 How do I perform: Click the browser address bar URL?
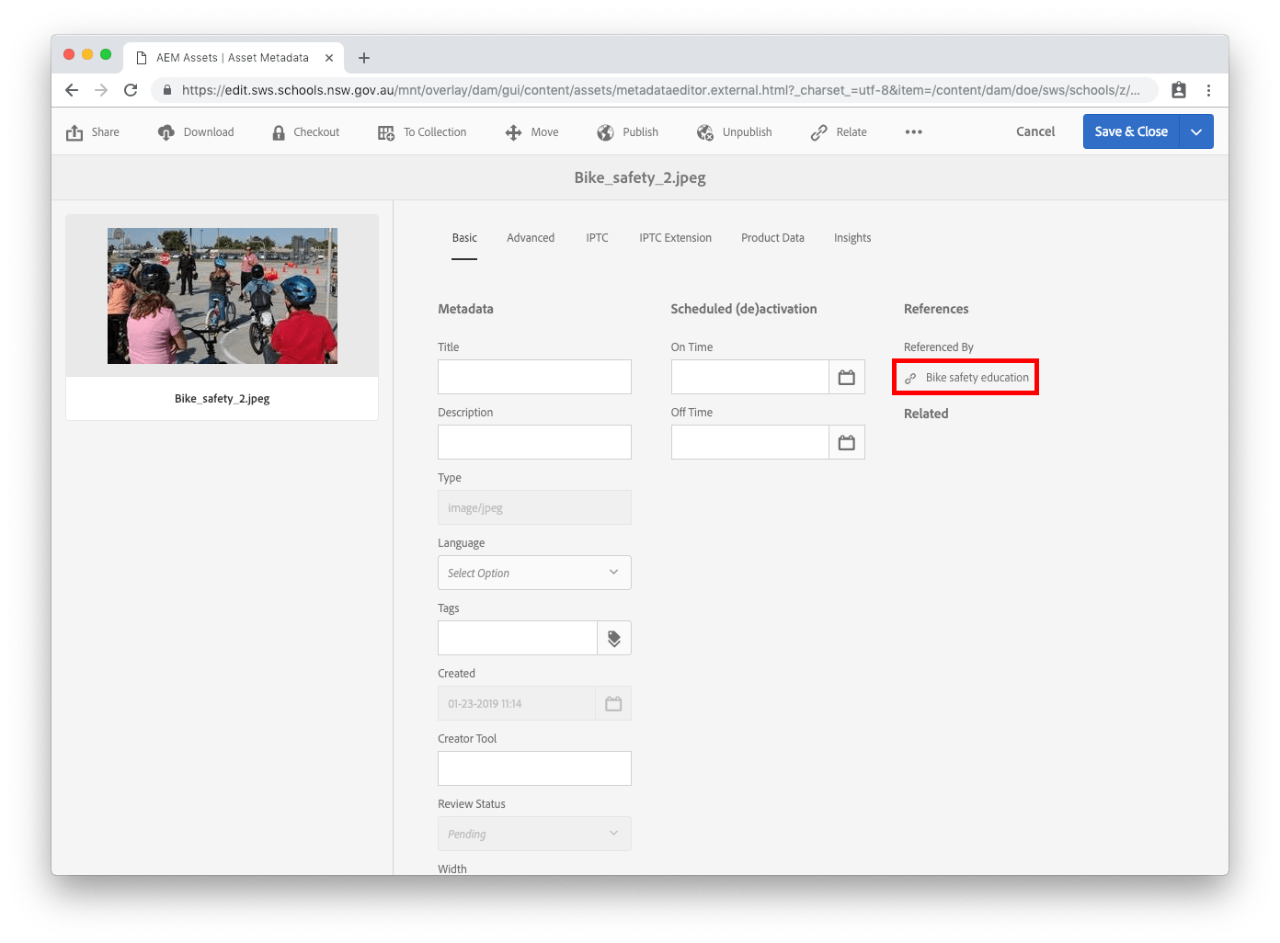pos(660,90)
